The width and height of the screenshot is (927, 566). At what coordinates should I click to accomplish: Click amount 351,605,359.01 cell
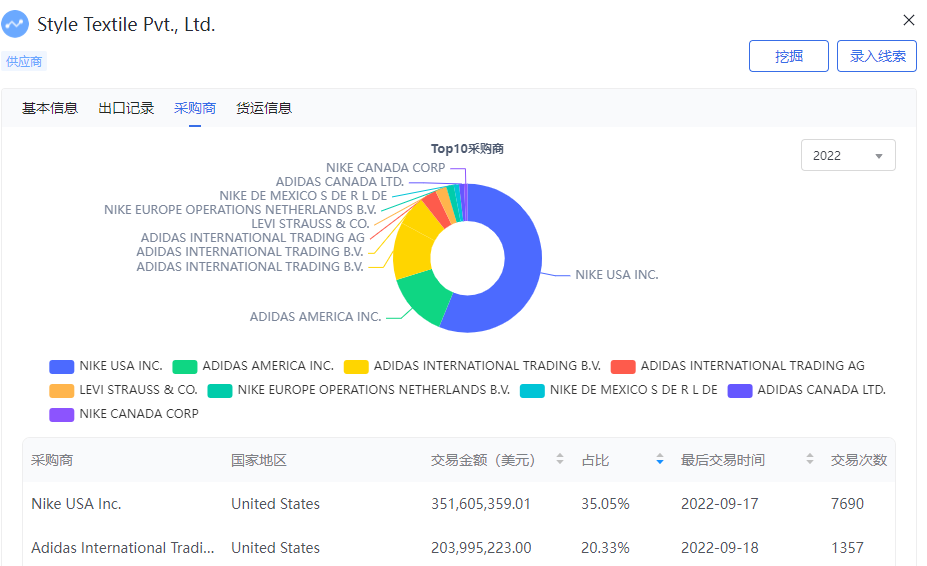pos(481,504)
